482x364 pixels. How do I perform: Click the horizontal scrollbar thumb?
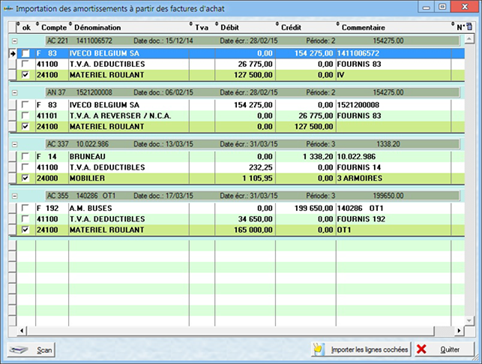(230, 331)
